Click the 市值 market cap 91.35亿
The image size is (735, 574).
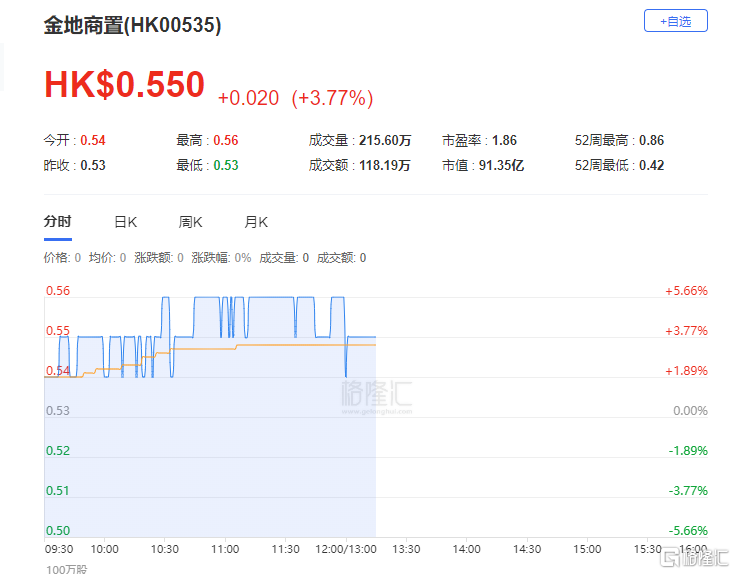click(x=502, y=165)
